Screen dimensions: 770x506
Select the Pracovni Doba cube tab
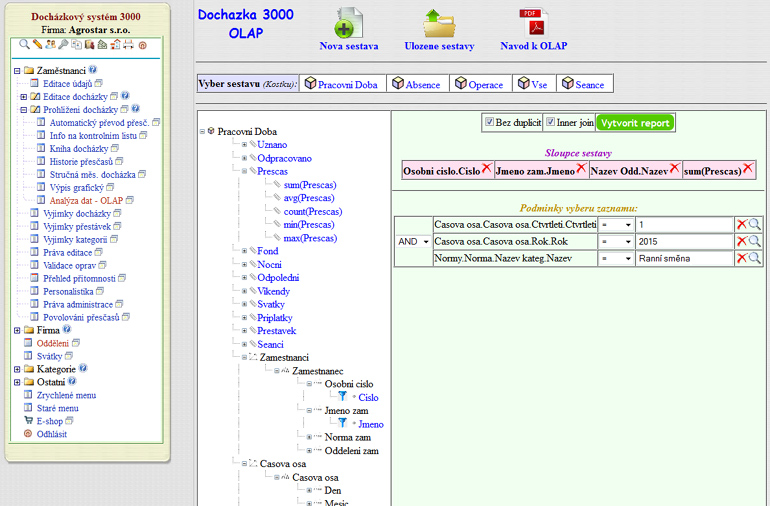coord(343,84)
